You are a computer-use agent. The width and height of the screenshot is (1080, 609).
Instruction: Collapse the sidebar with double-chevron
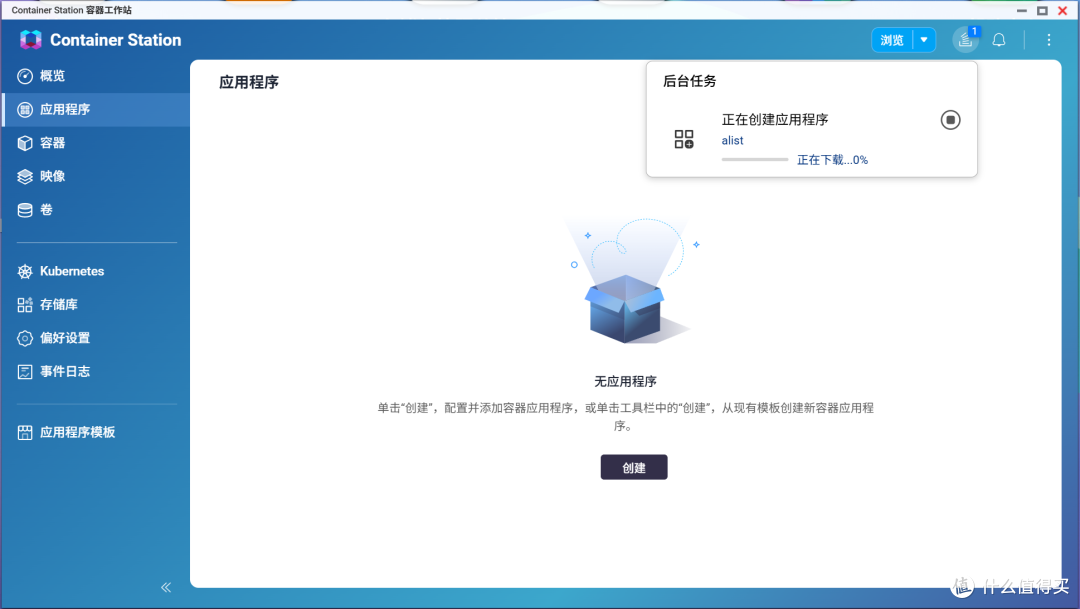pyautogui.click(x=166, y=587)
